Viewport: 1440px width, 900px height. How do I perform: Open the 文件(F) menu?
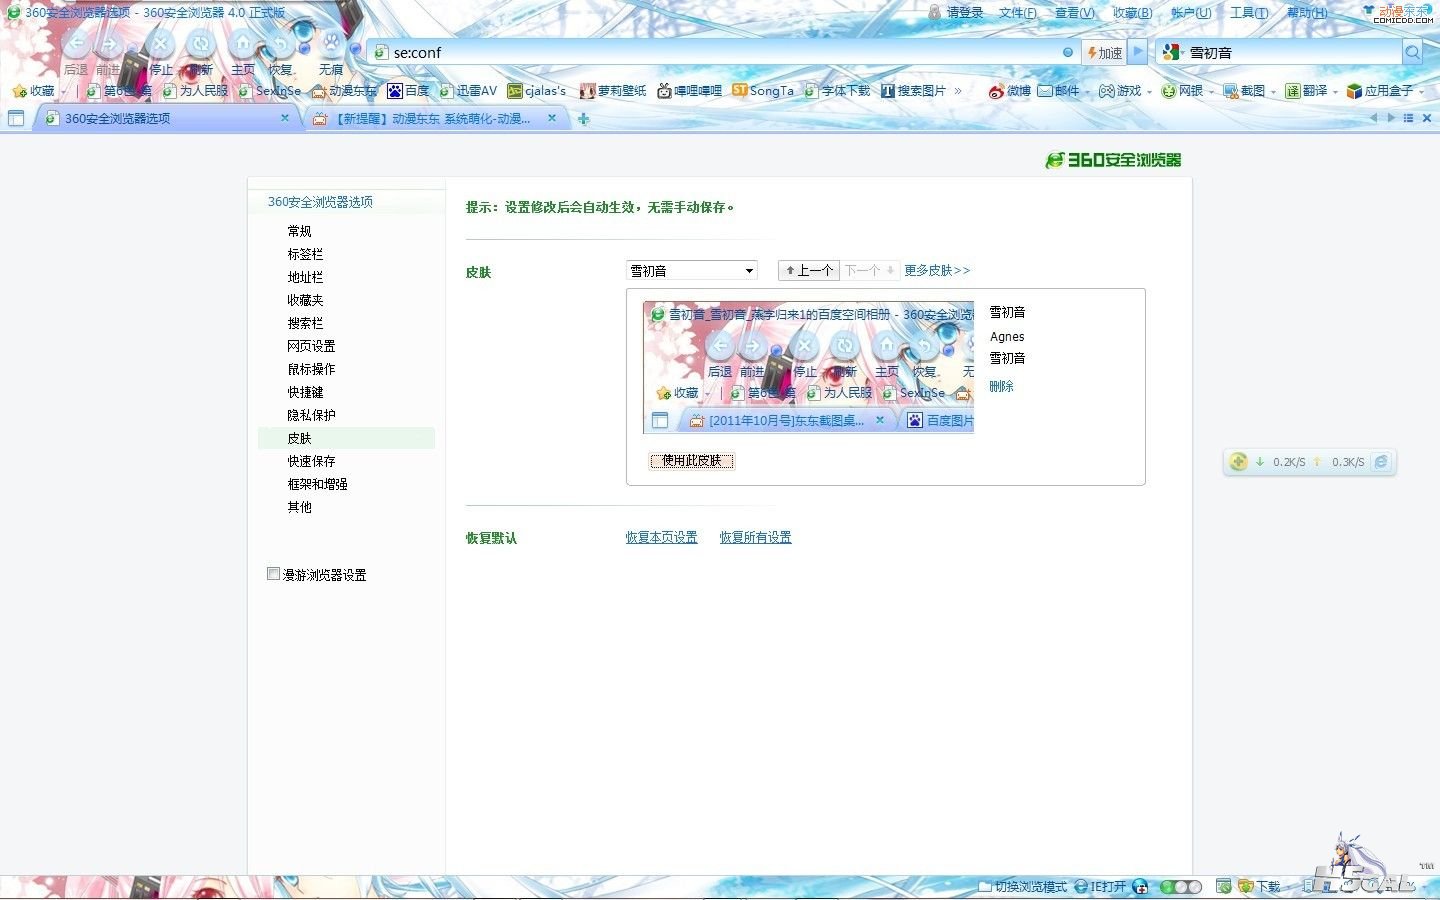tap(1018, 13)
